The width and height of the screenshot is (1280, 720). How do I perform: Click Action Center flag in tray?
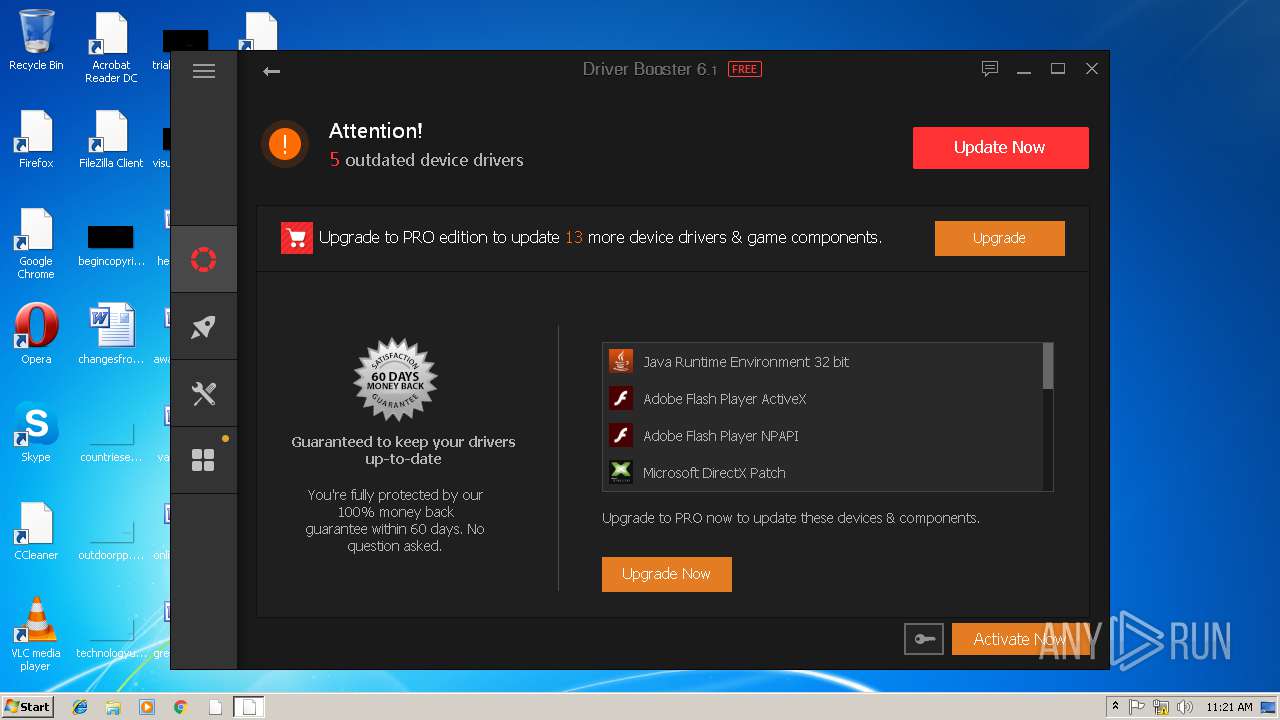coord(1137,707)
